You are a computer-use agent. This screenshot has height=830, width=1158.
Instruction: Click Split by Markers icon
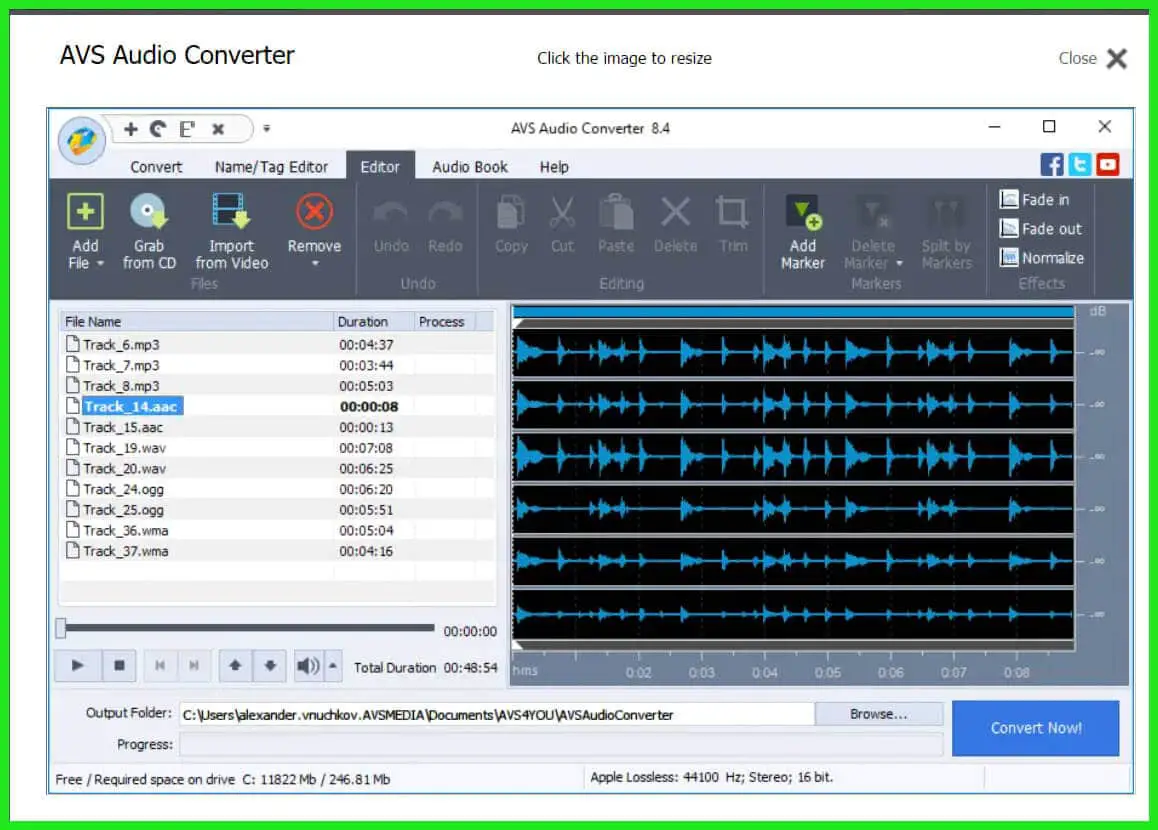(946, 213)
